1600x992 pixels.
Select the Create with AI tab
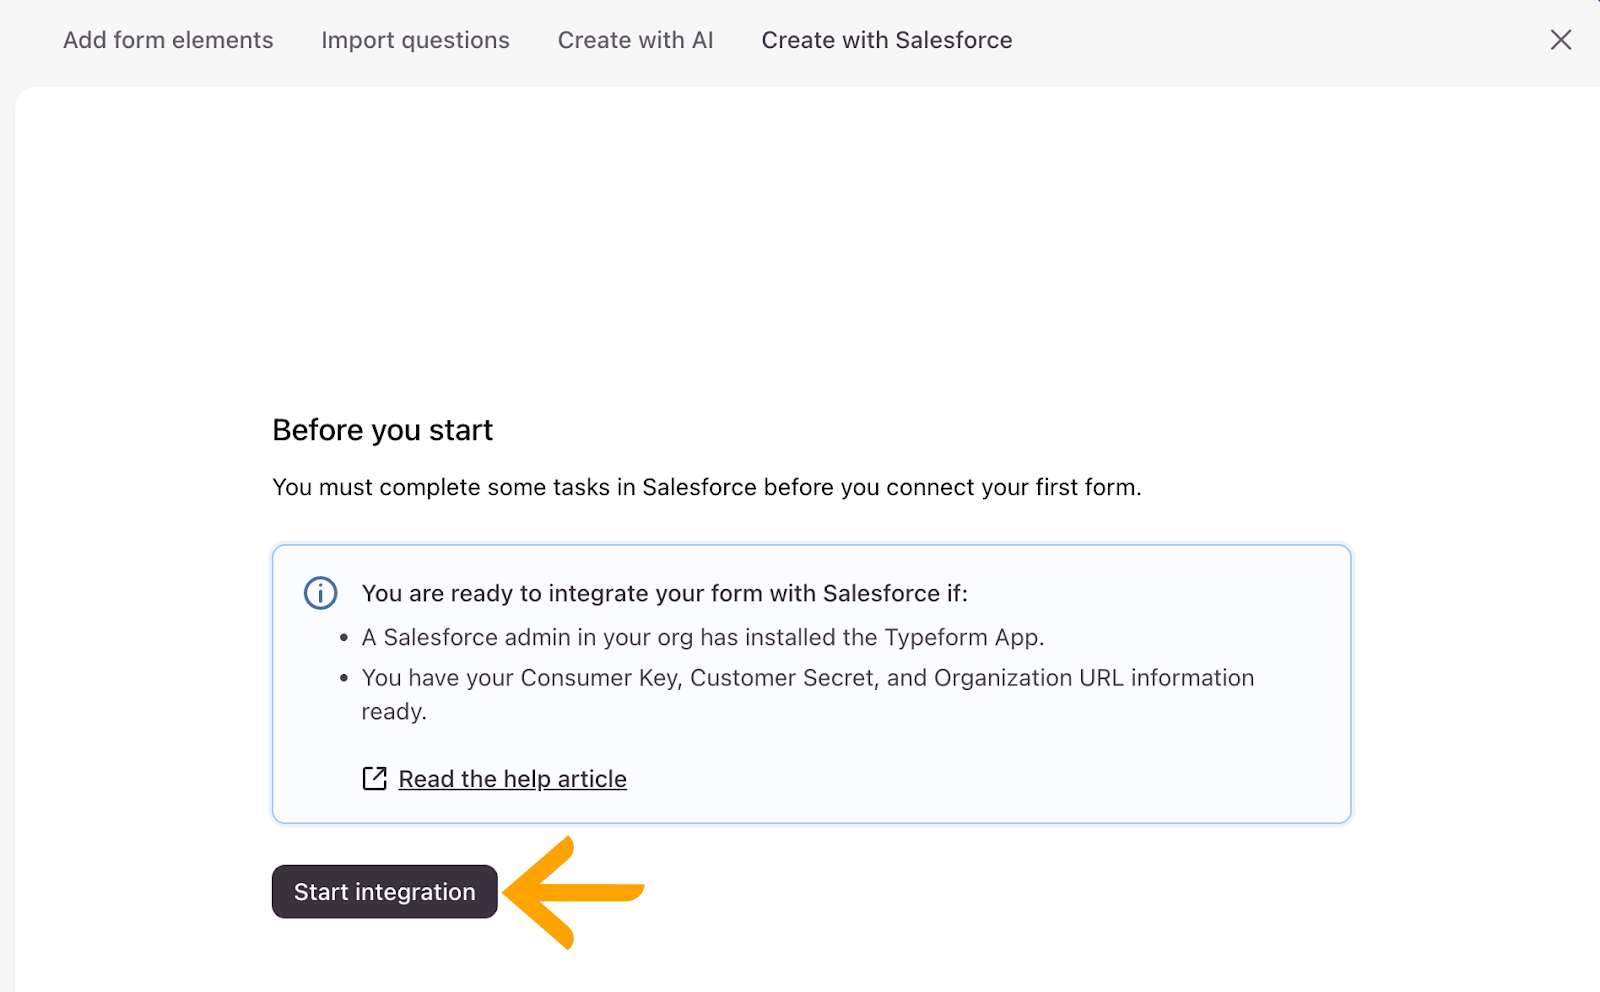point(635,40)
